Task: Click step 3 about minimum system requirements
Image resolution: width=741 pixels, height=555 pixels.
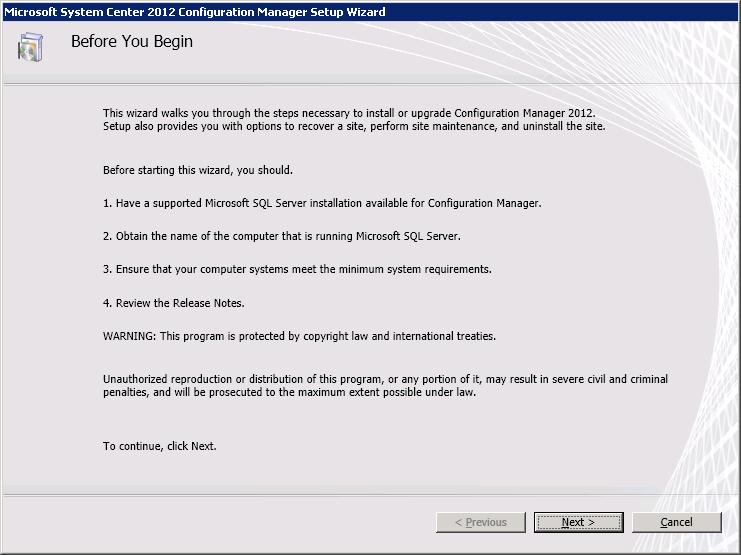Action: click(297, 269)
